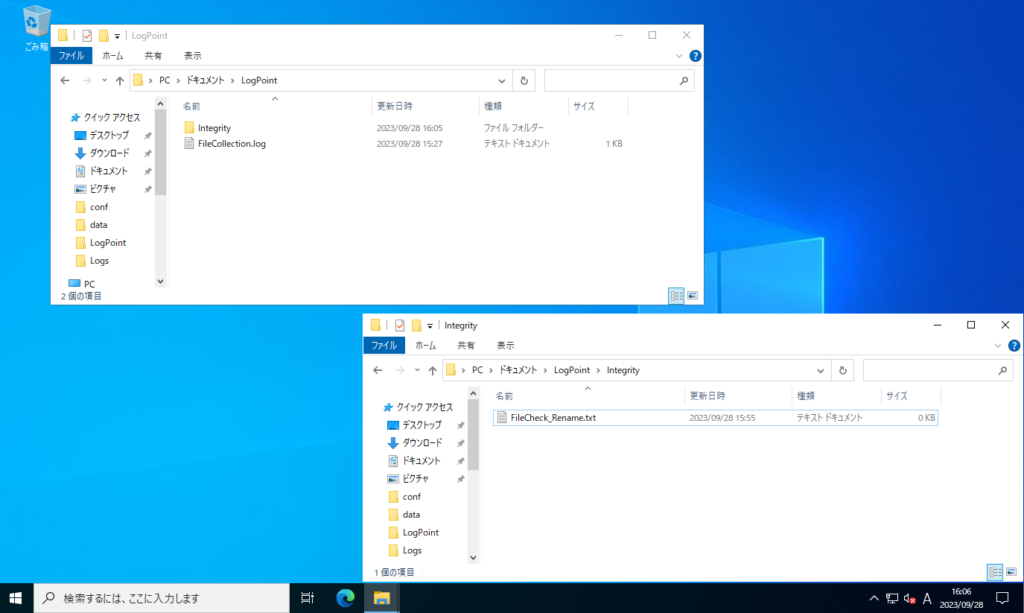
Task: Click Properties icon in LogPoint window title bar
Action: coord(87,35)
